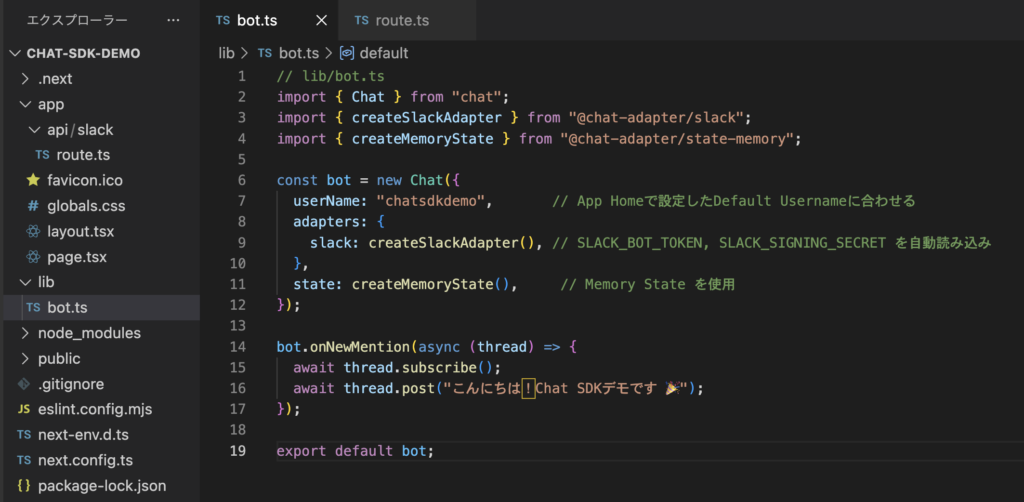Expand the public folder

tap(58, 358)
